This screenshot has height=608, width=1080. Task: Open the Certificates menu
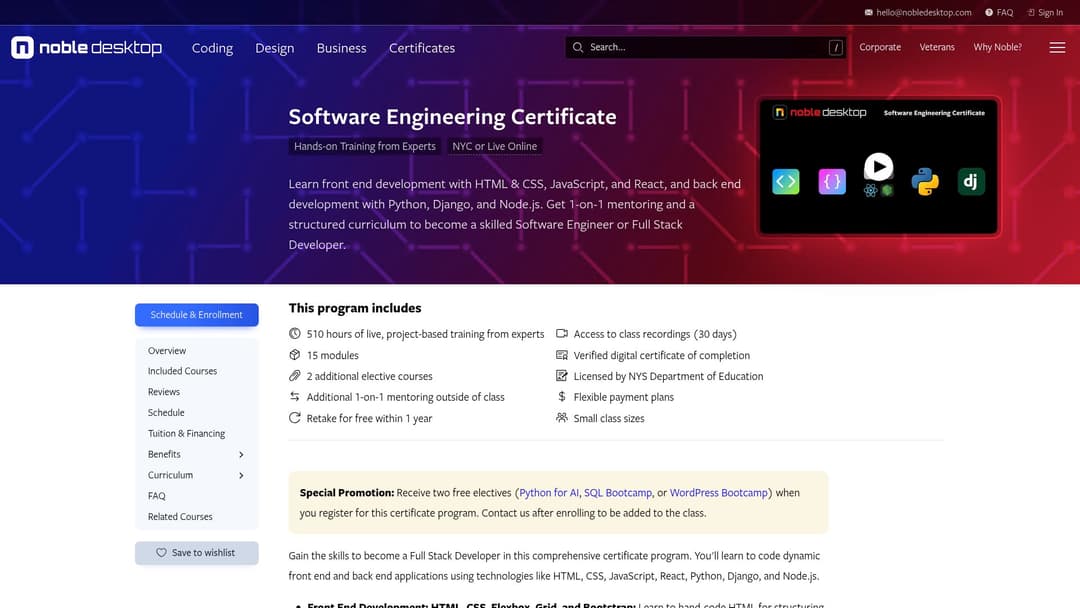click(422, 48)
